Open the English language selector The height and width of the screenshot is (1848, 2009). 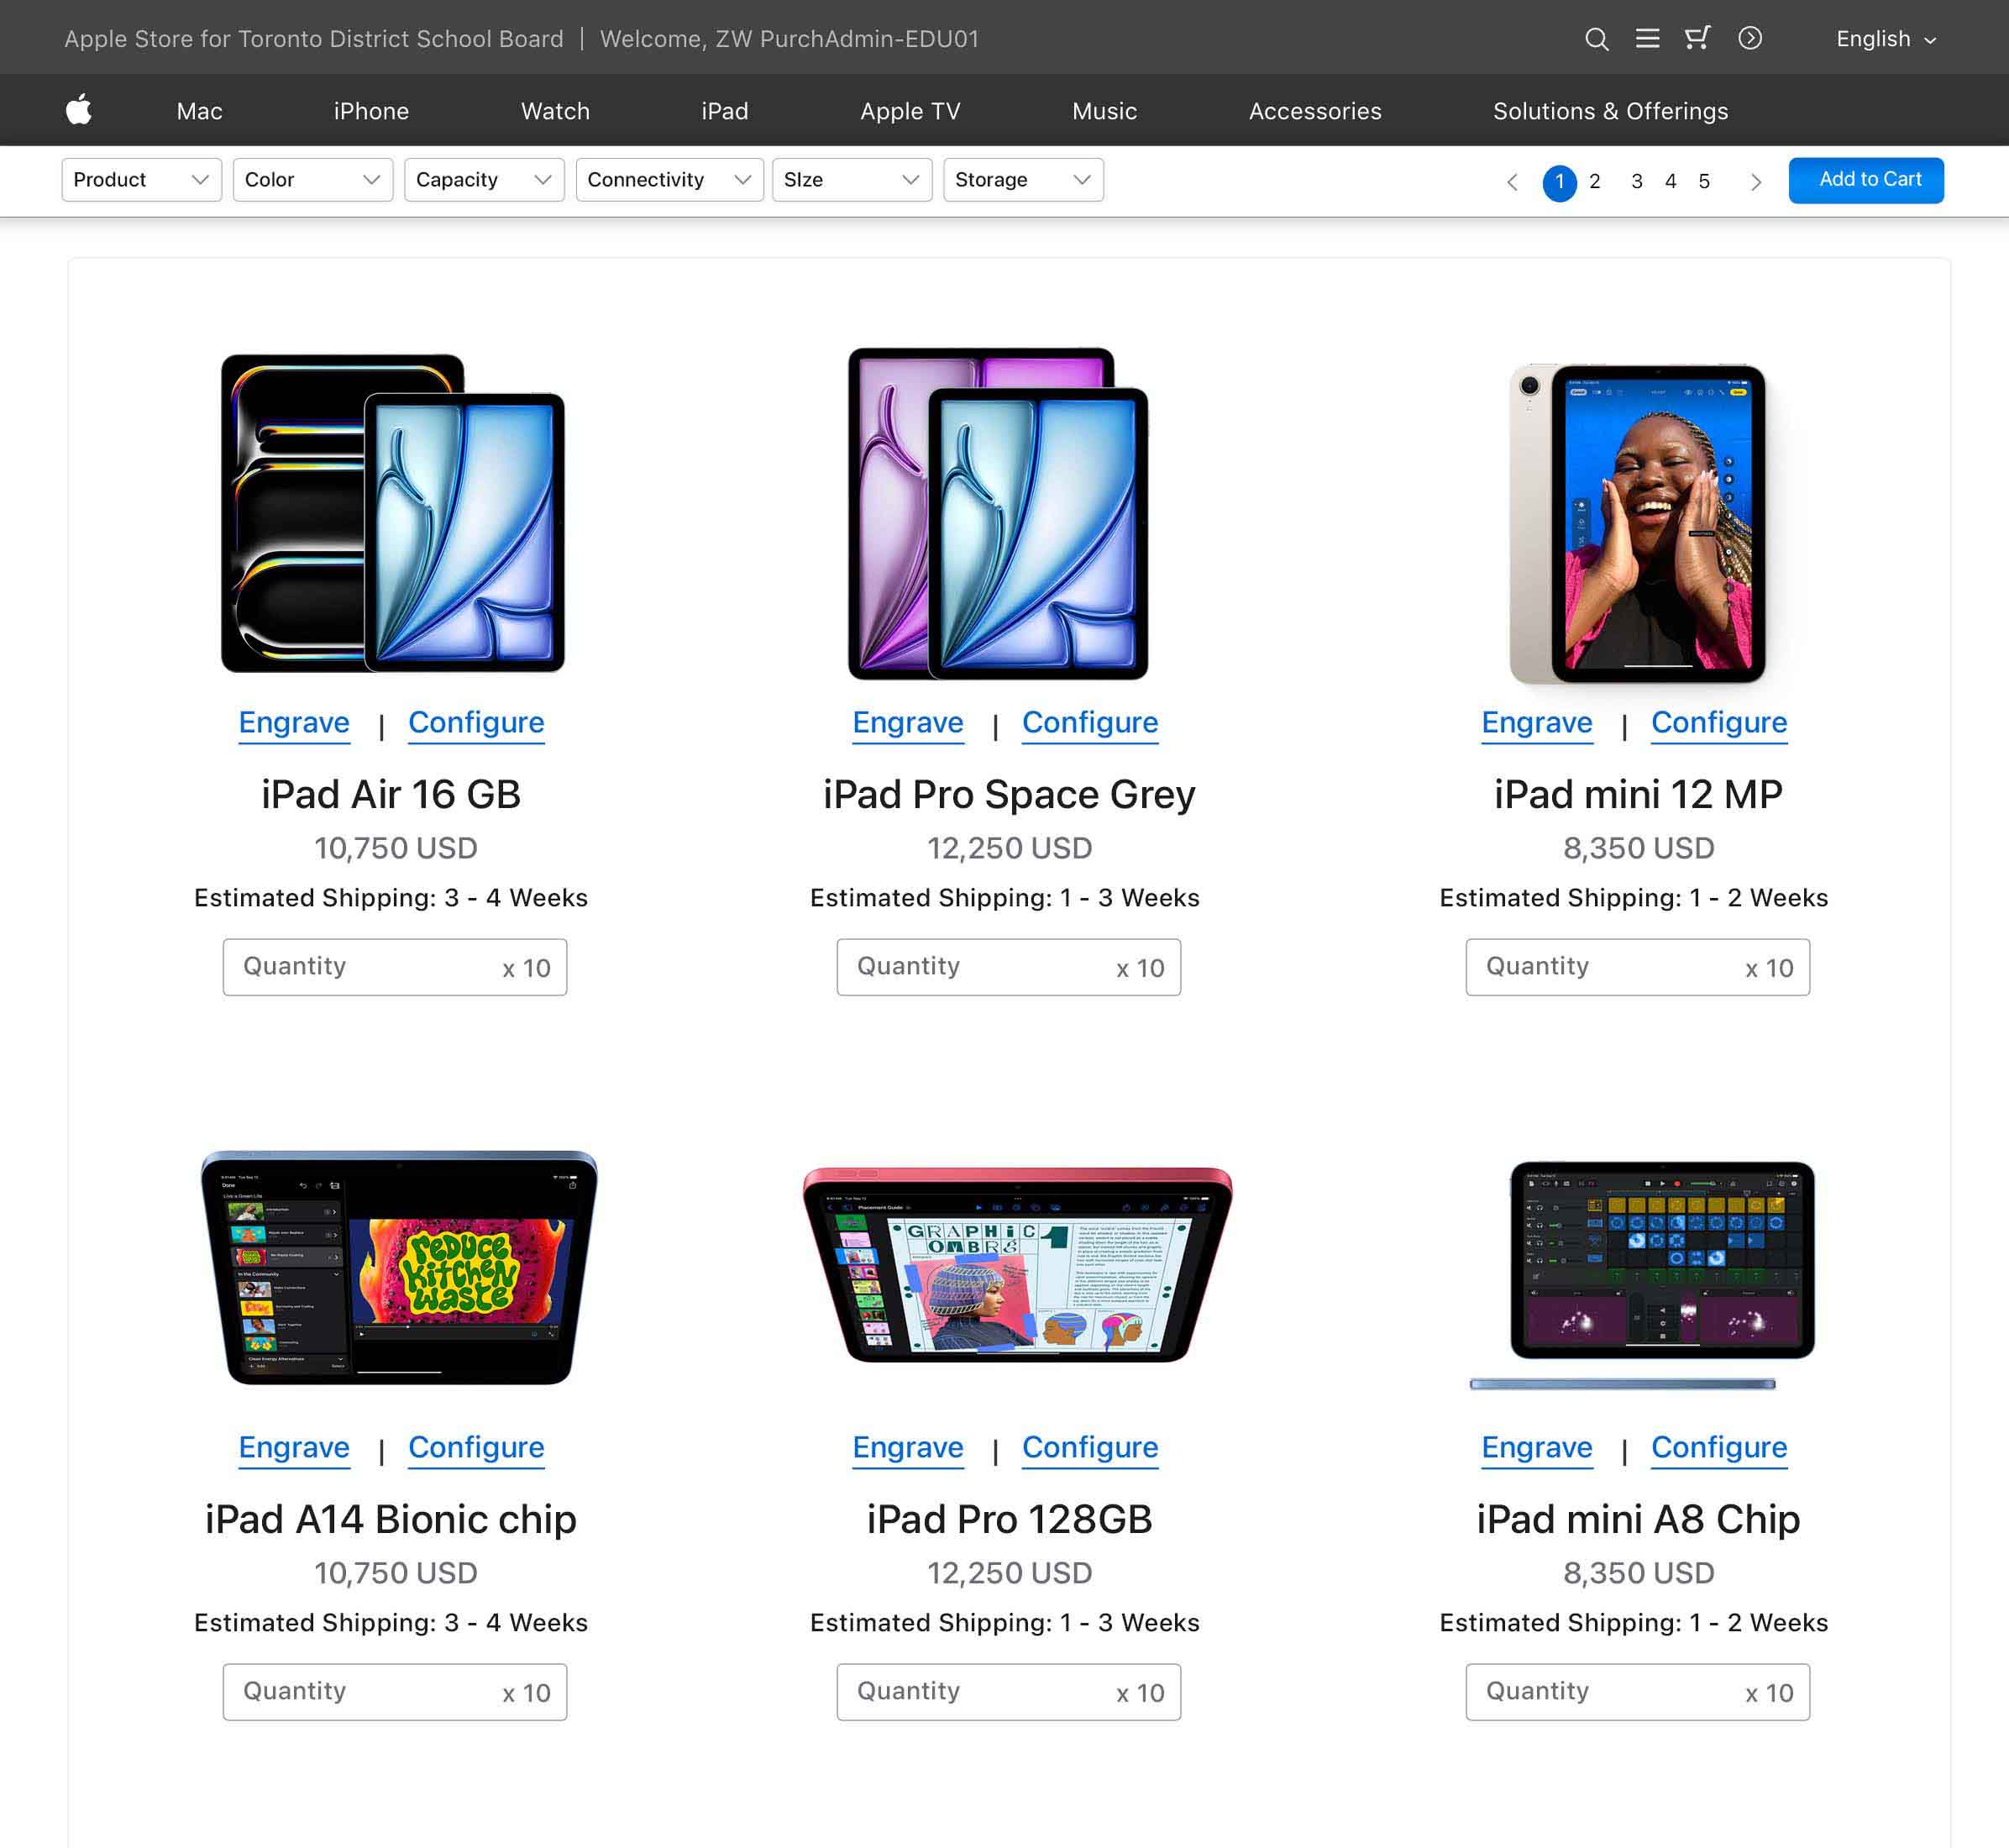[x=1886, y=39]
